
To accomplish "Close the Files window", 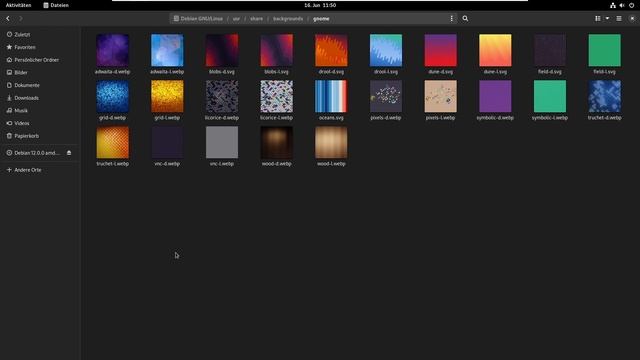I will (632, 18).
